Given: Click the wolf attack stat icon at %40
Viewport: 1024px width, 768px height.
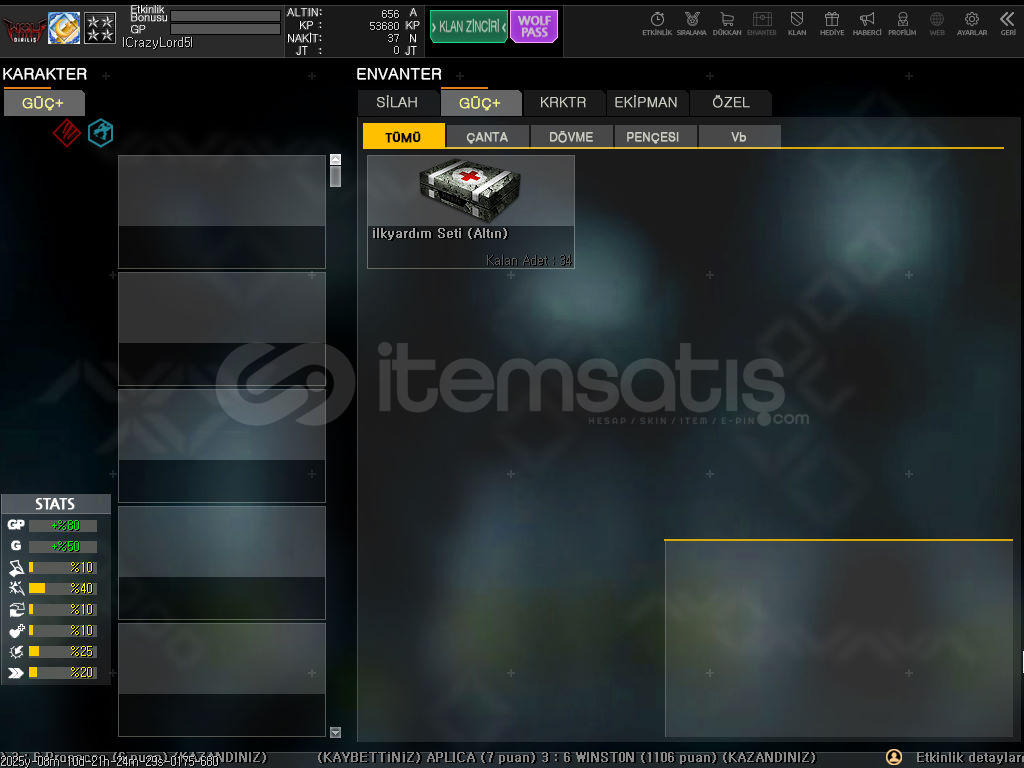Looking at the screenshot, I should pyautogui.click(x=16, y=588).
